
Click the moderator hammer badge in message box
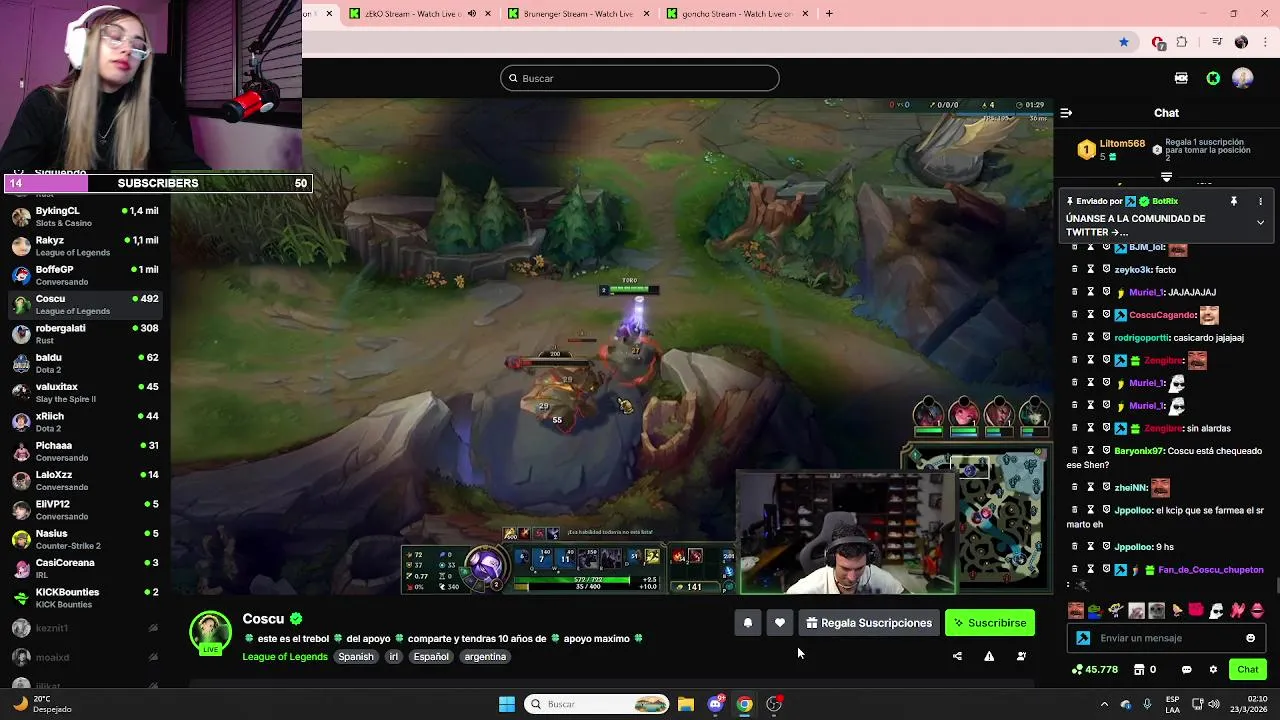tap(1083, 638)
